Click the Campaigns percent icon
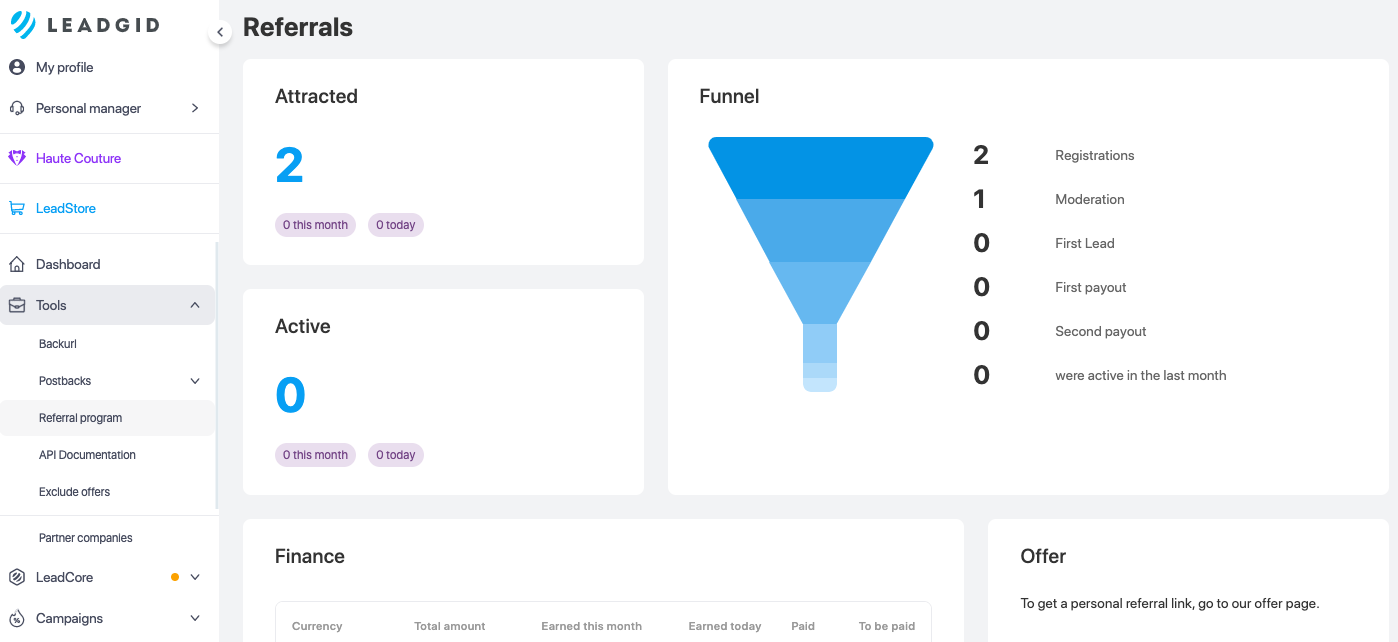 (x=16, y=618)
